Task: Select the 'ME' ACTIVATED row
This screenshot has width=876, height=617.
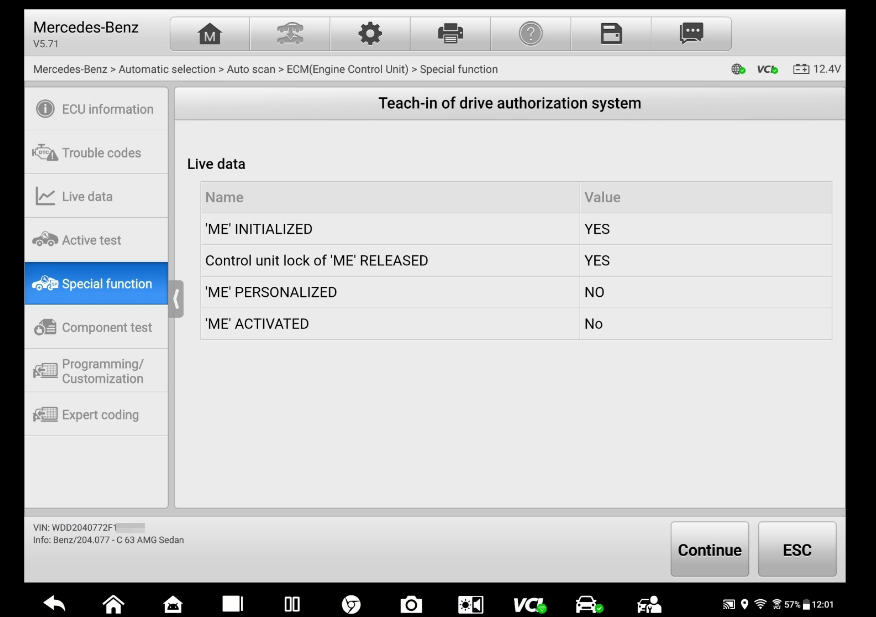Action: coord(516,324)
